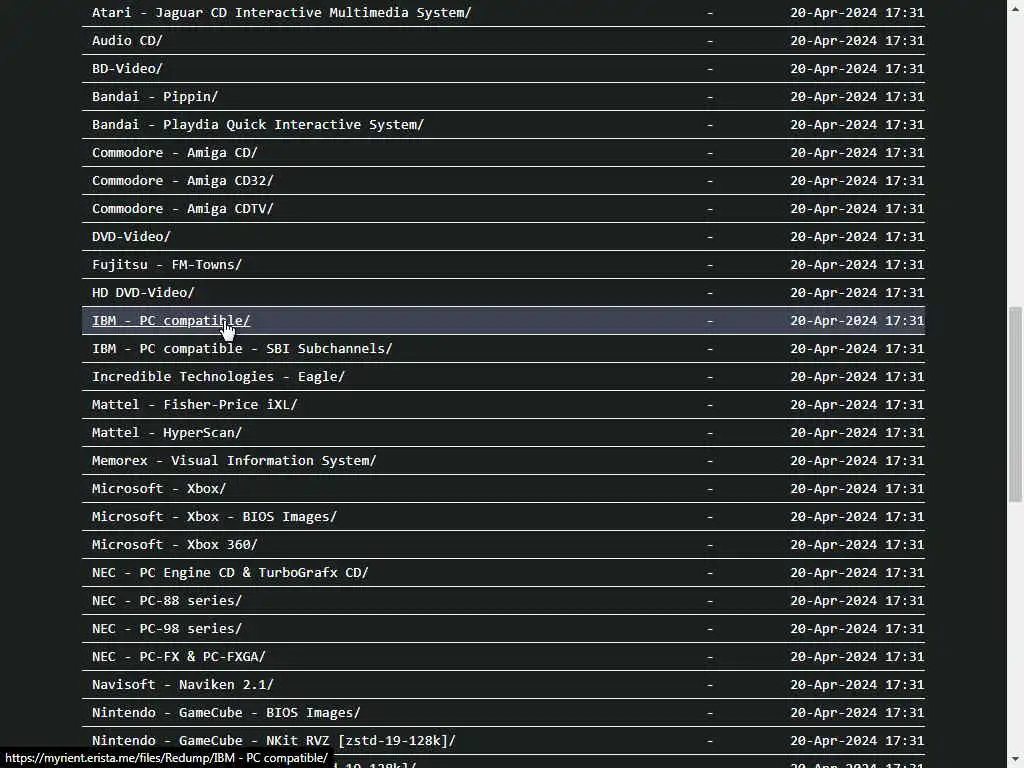The width and height of the screenshot is (1024, 768).
Task: Open Commodore - Amiga CD32/ directory
Action: 183,181
